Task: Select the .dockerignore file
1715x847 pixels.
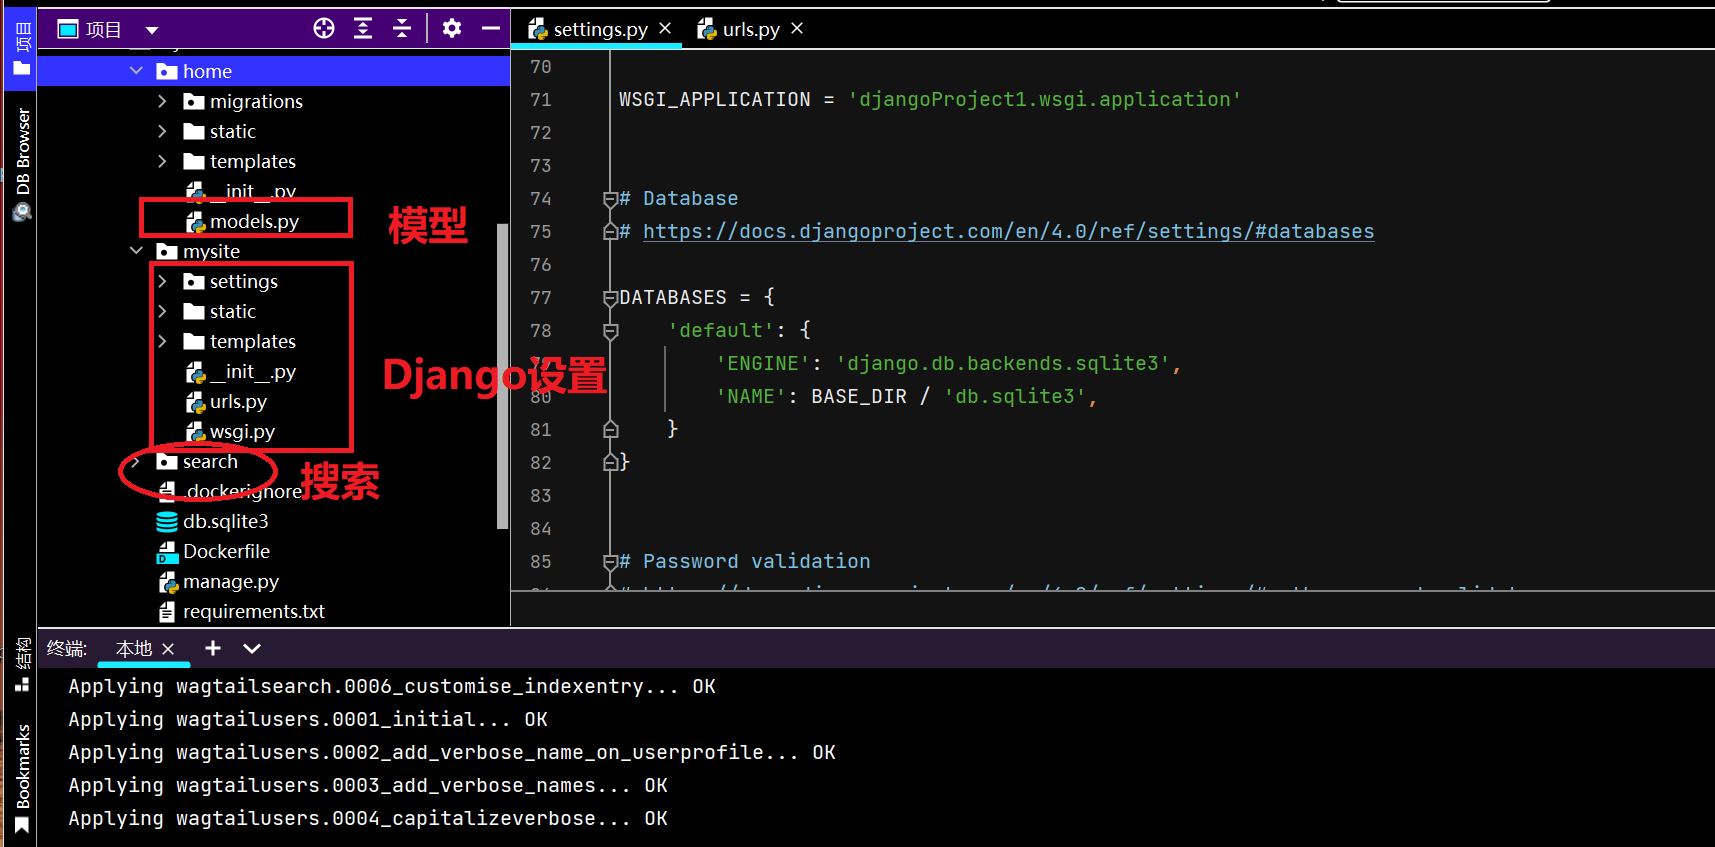Action: (x=243, y=491)
